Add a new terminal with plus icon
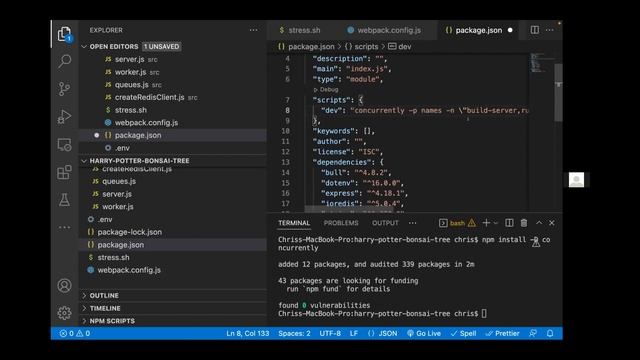Viewport: 640px width, 360px height. tap(486, 223)
